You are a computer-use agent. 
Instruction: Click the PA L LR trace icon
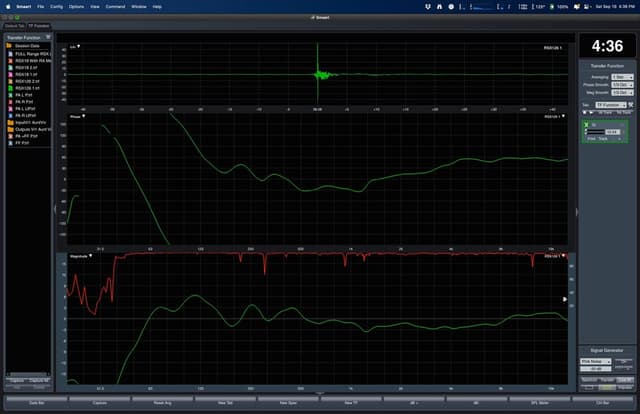[11, 109]
